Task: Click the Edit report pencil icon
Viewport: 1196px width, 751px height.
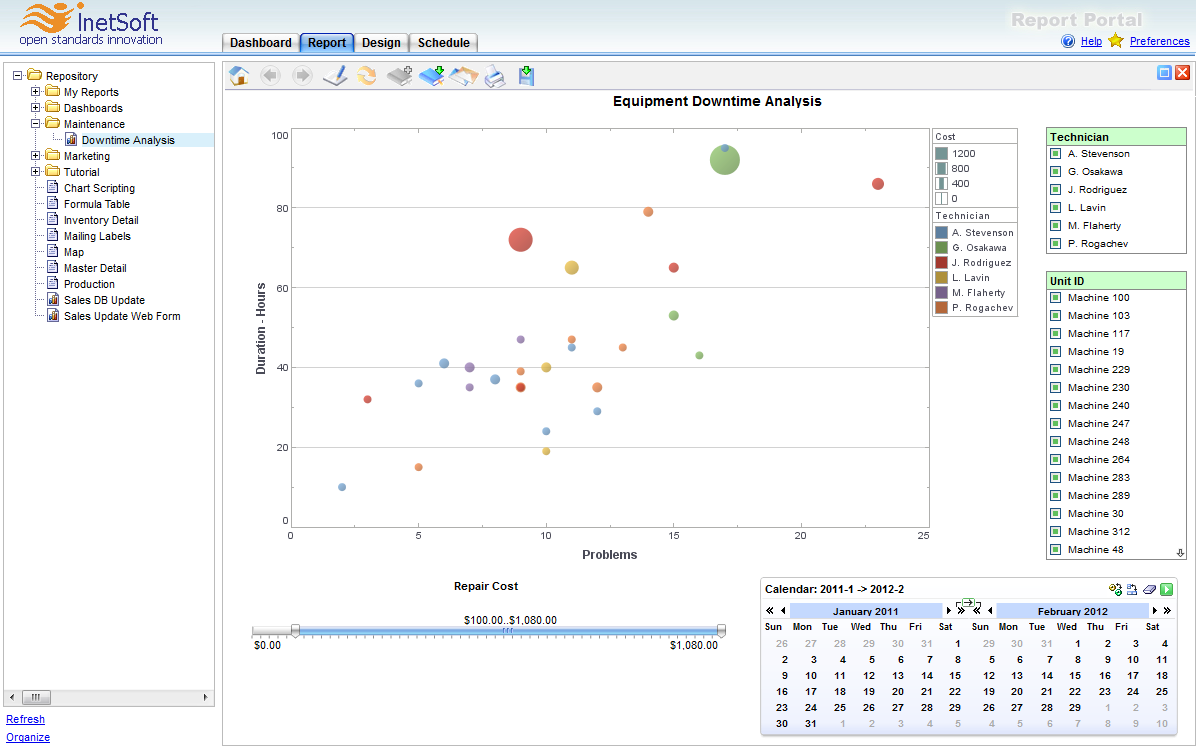Action: pyautogui.click(x=335, y=76)
